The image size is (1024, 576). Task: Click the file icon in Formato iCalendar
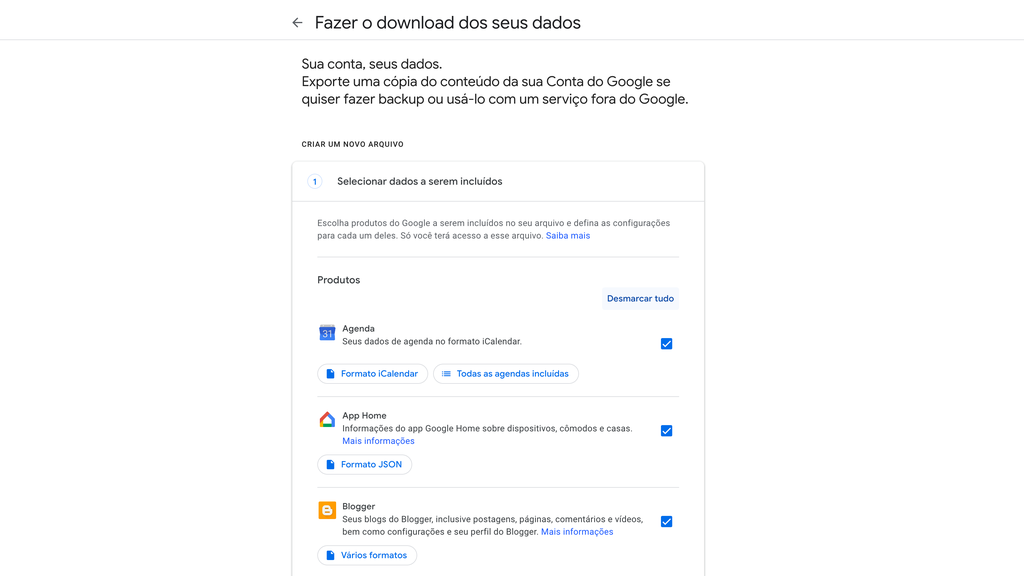pyautogui.click(x=330, y=374)
